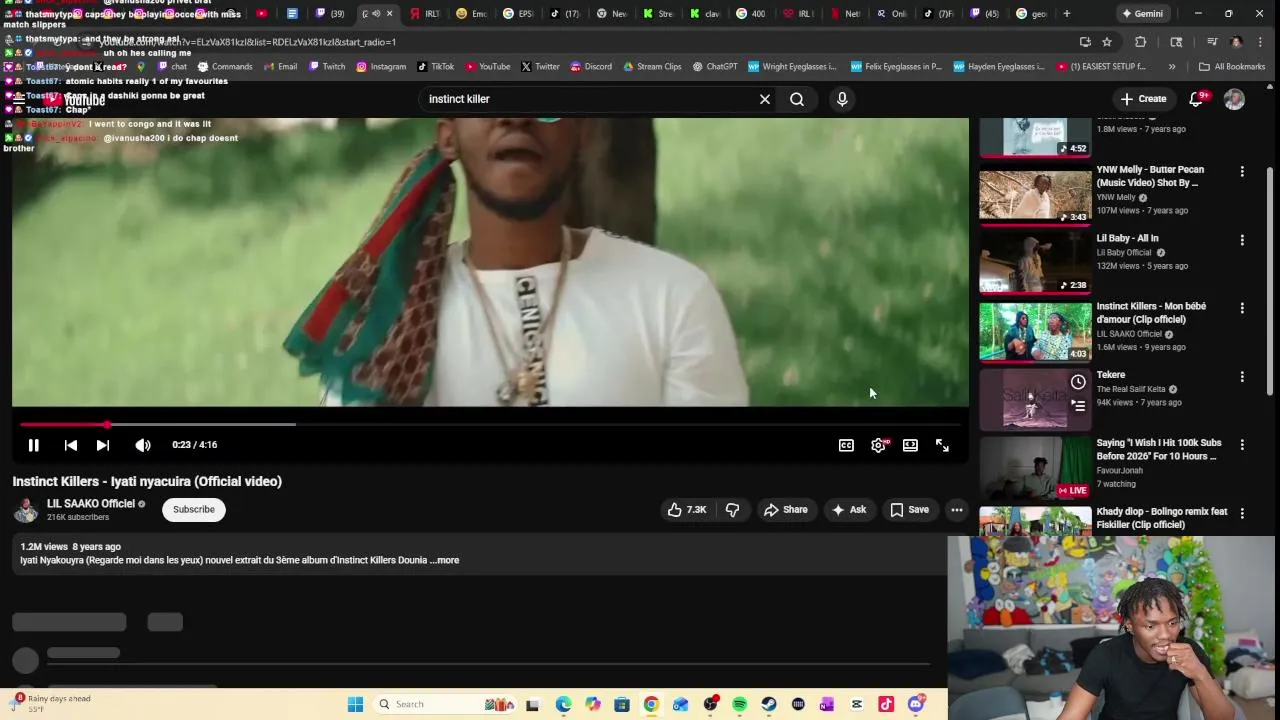
Task: Open options for Tekere video
Action: 1242,377
